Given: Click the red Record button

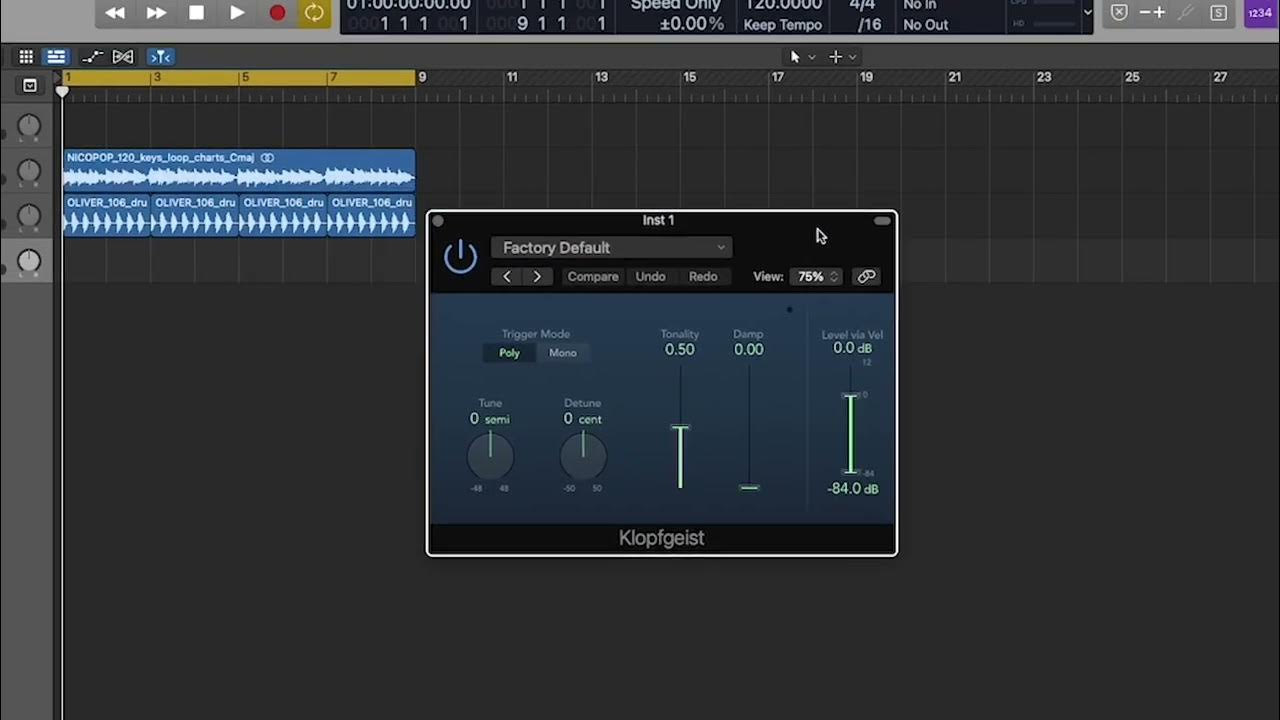Looking at the screenshot, I should (277, 13).
